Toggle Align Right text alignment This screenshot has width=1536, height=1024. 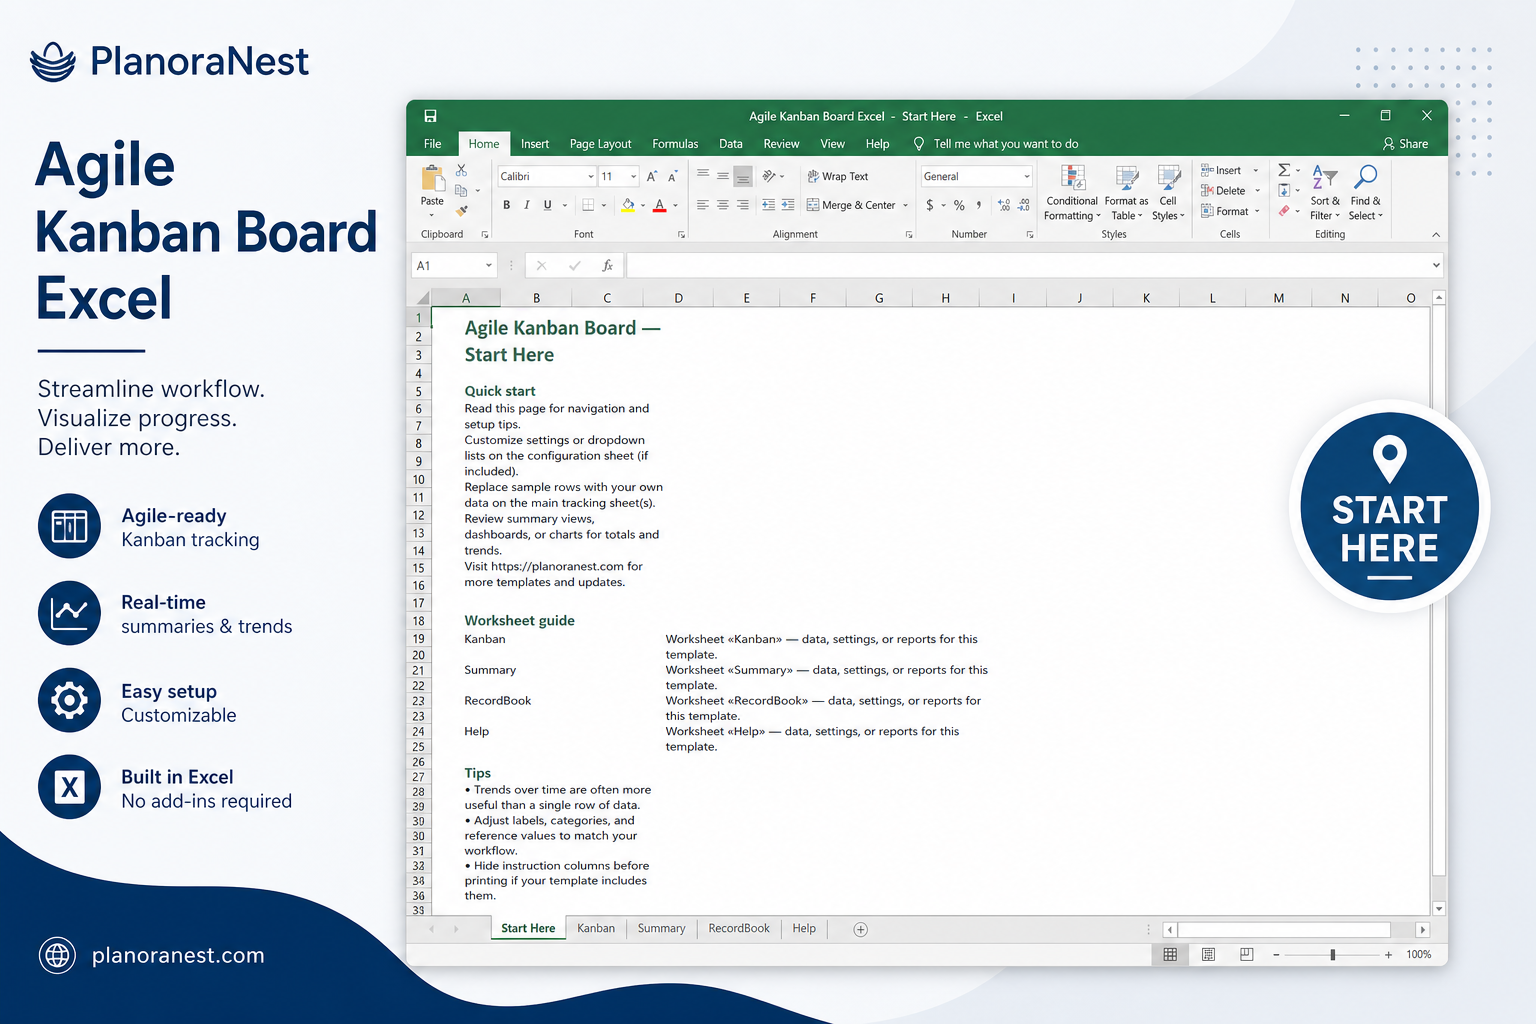742,205
